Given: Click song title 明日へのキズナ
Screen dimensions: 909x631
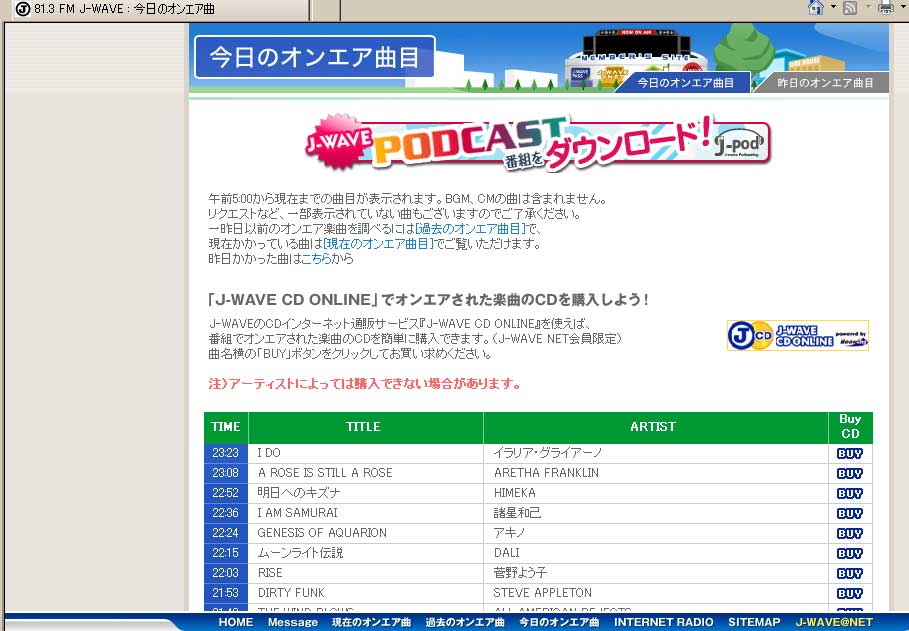Looking at the screenshot, I should 299,493.
